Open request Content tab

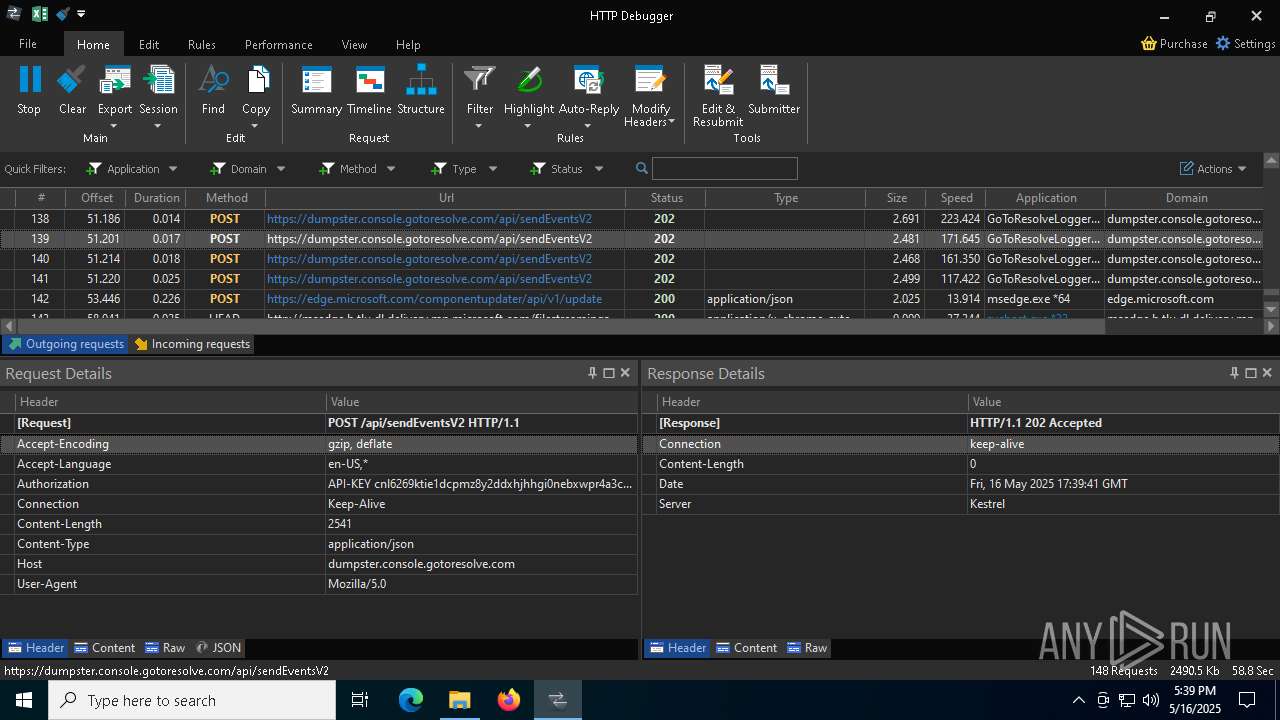(105, 648)
